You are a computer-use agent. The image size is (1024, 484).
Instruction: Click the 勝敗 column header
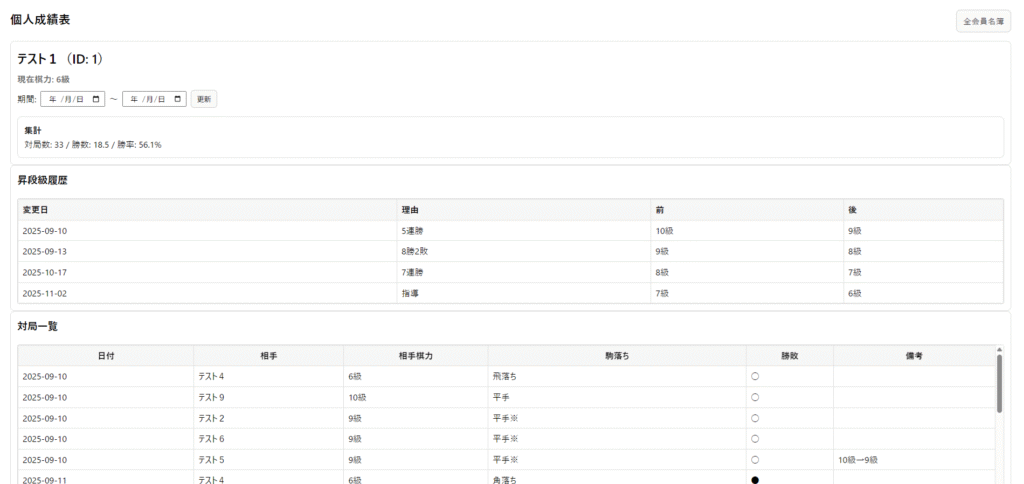point(789,356)
